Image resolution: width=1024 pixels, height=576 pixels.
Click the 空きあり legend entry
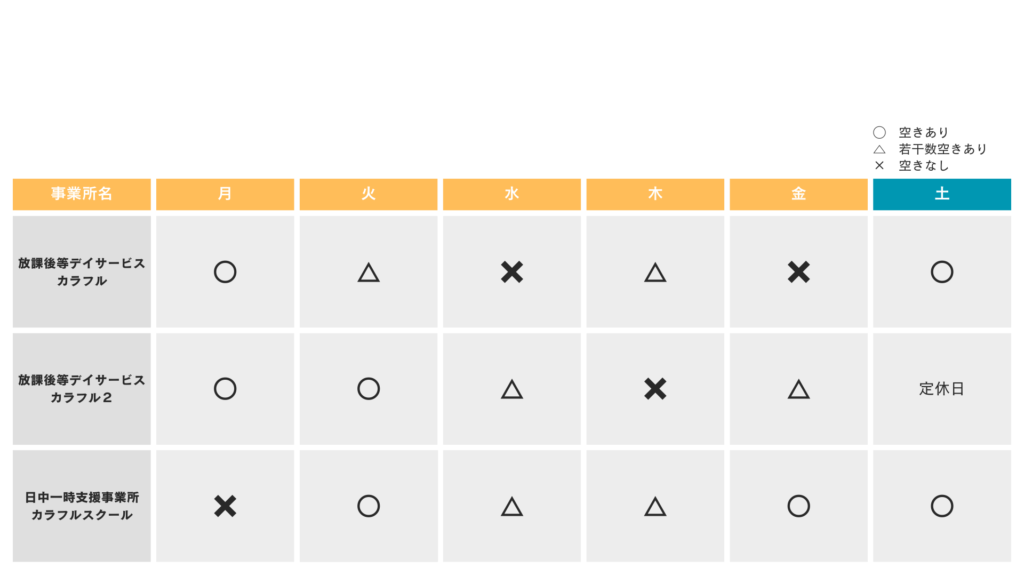click(x=922, y=132)
